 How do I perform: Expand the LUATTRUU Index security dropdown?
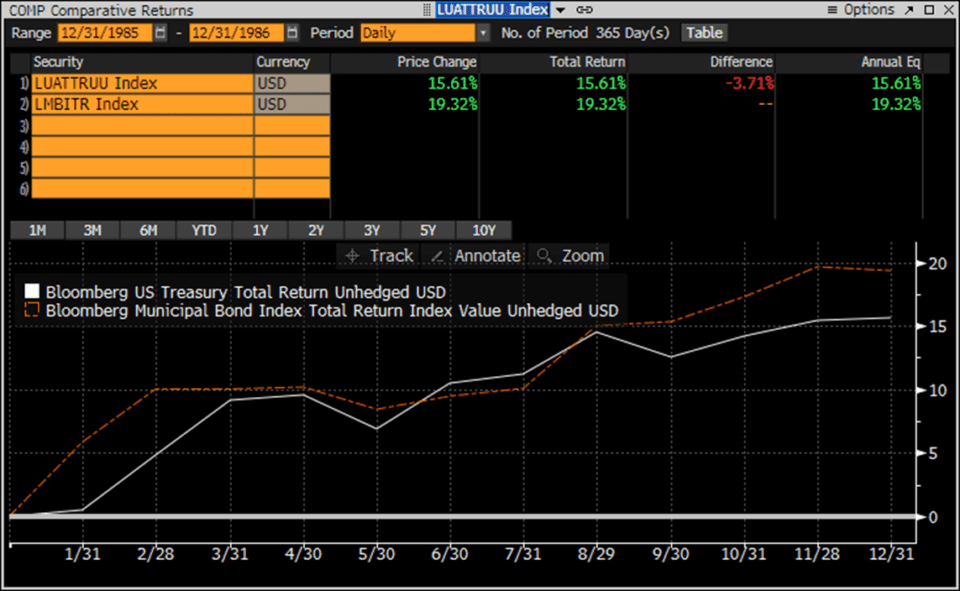point(557,10)
